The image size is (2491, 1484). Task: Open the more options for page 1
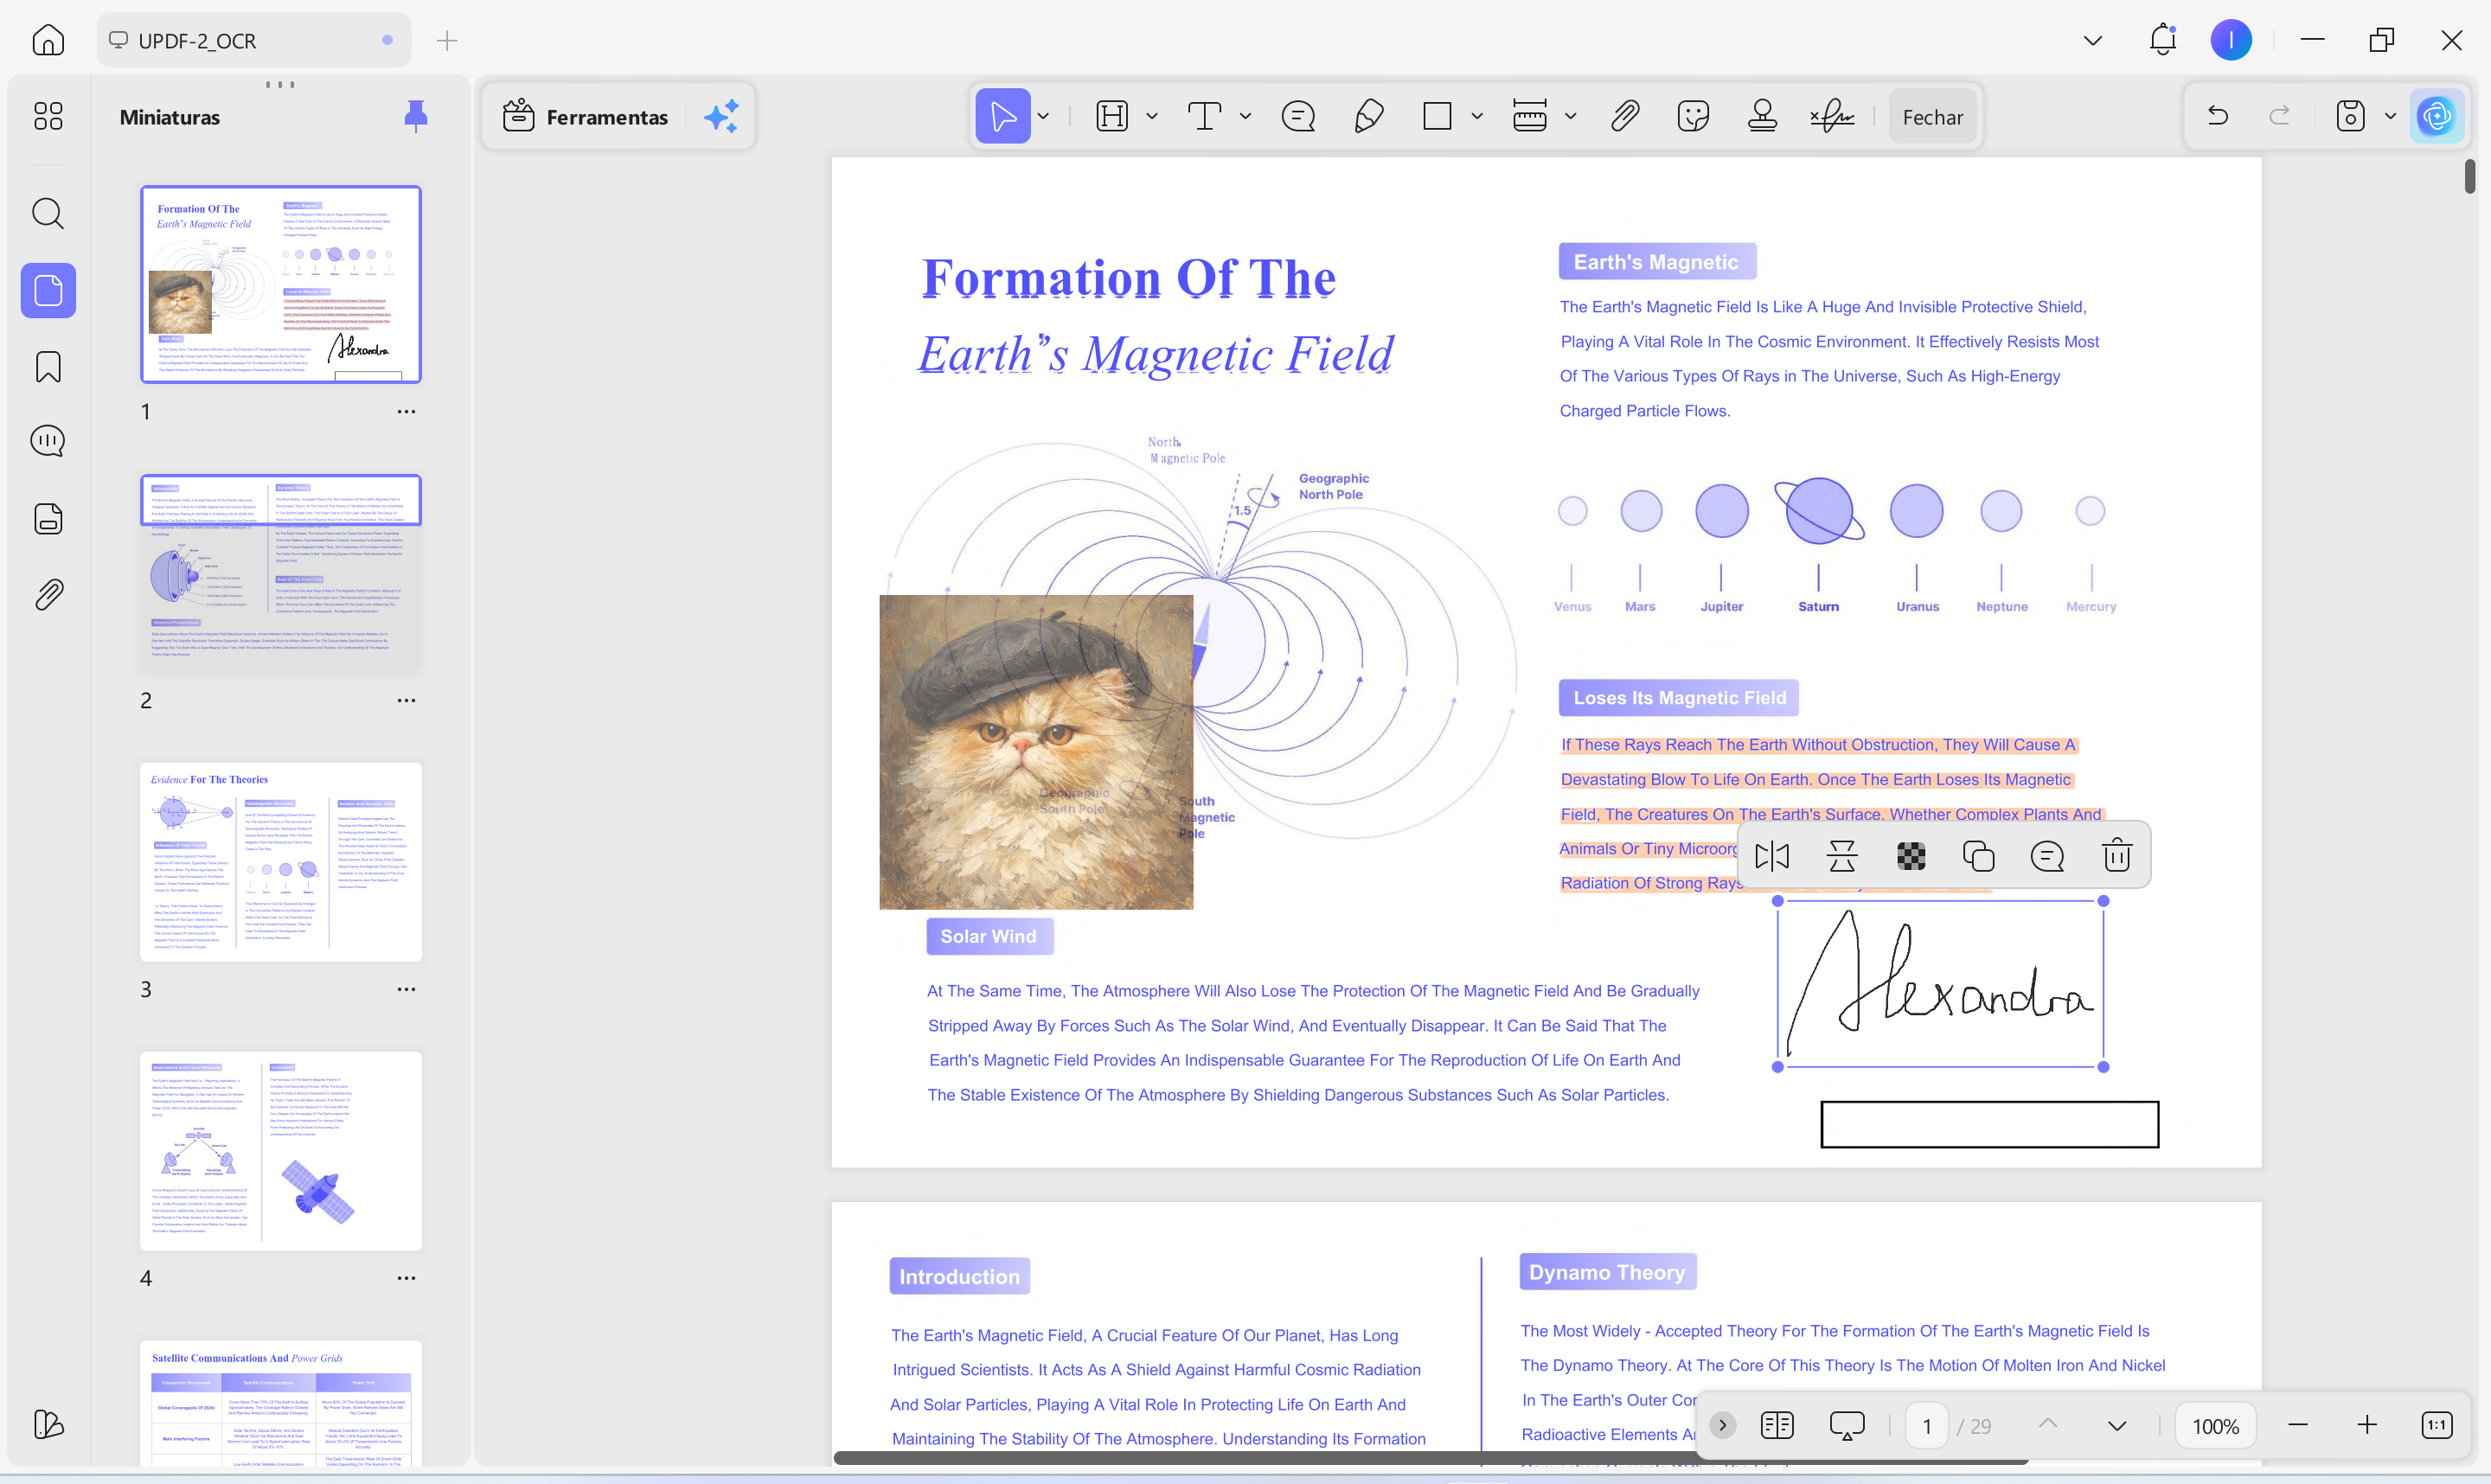click(406, 411)
